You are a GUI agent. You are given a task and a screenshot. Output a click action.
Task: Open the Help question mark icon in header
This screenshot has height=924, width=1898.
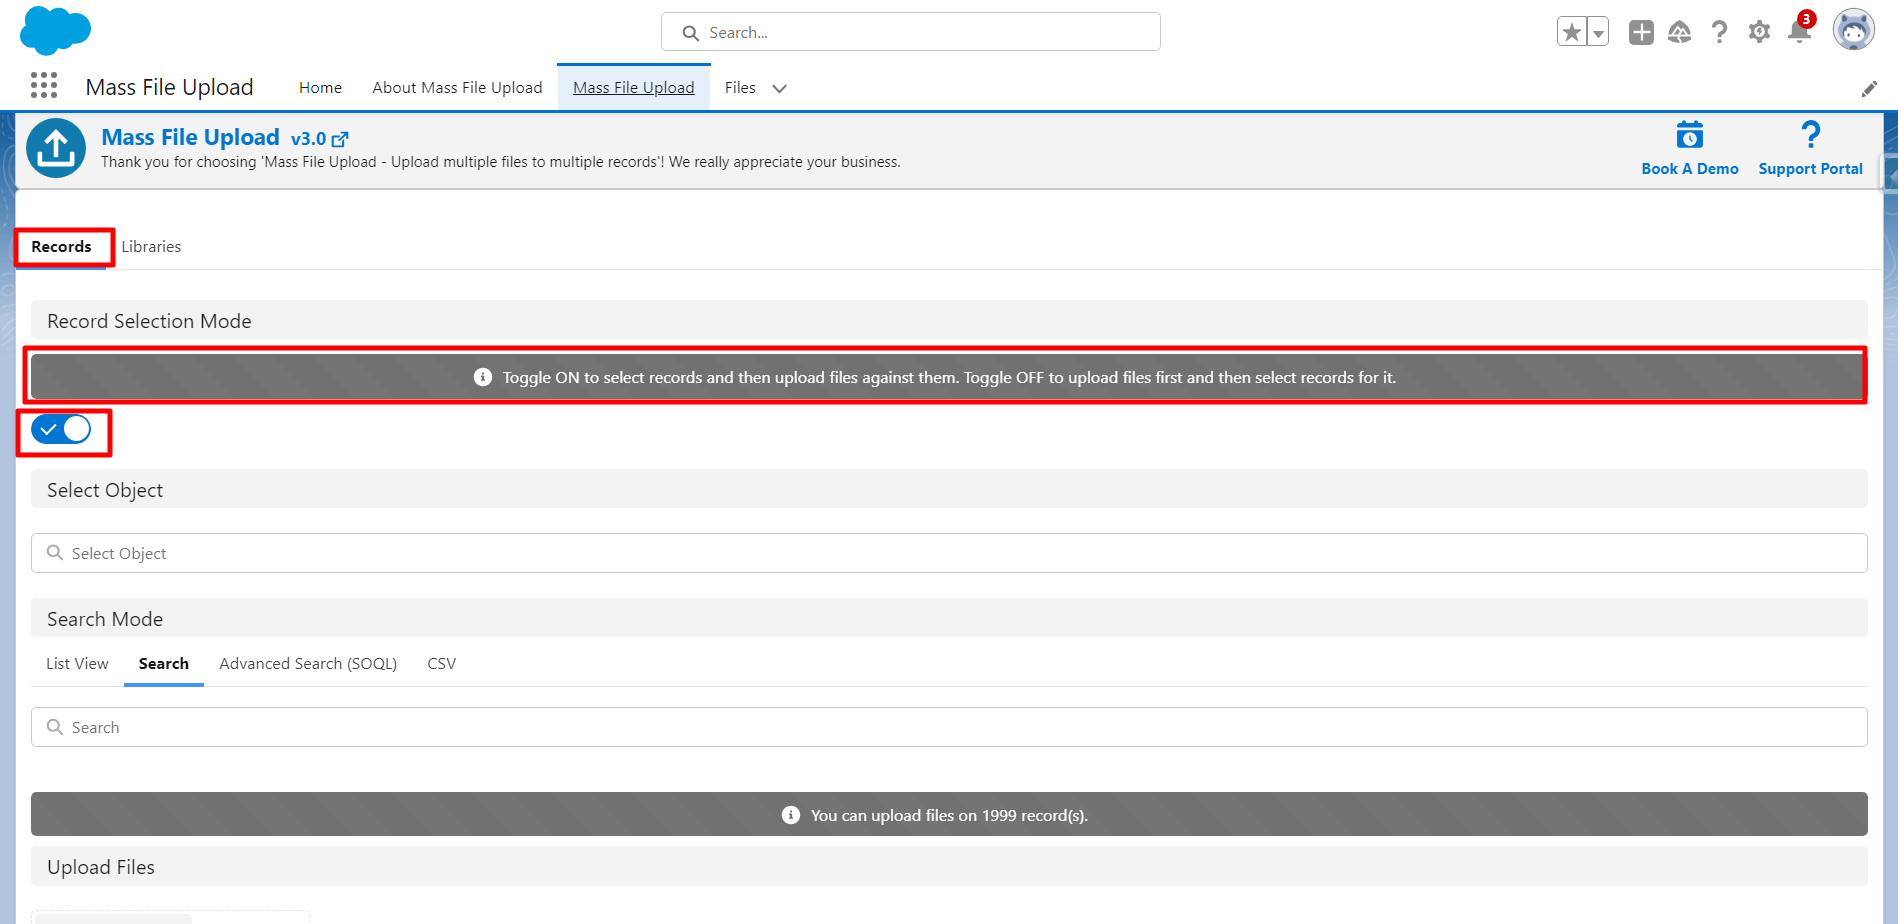point(1719,32)
